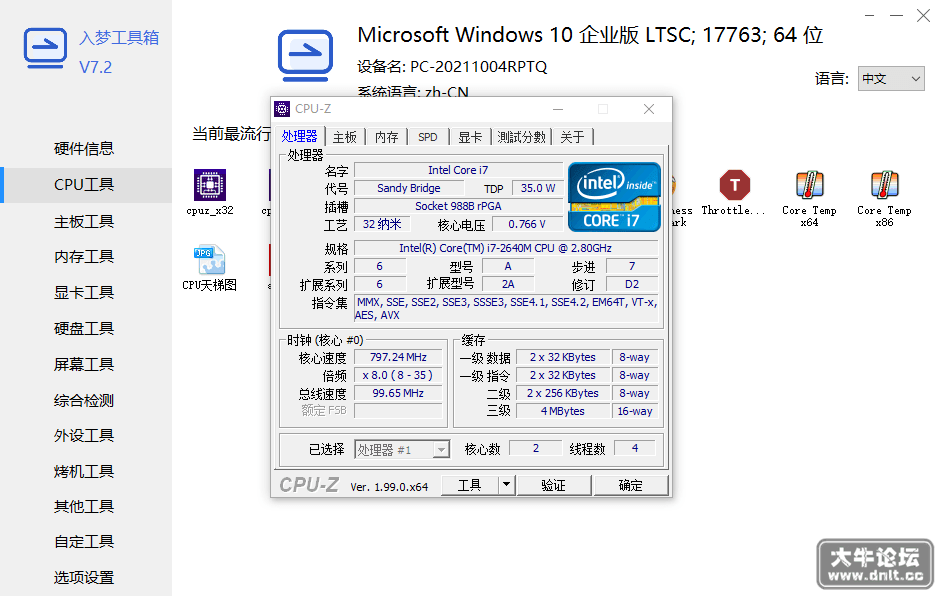941x596 pixels.
Task: Open the SPD tab in CPU-Z
Action: [x=428, y=137]
